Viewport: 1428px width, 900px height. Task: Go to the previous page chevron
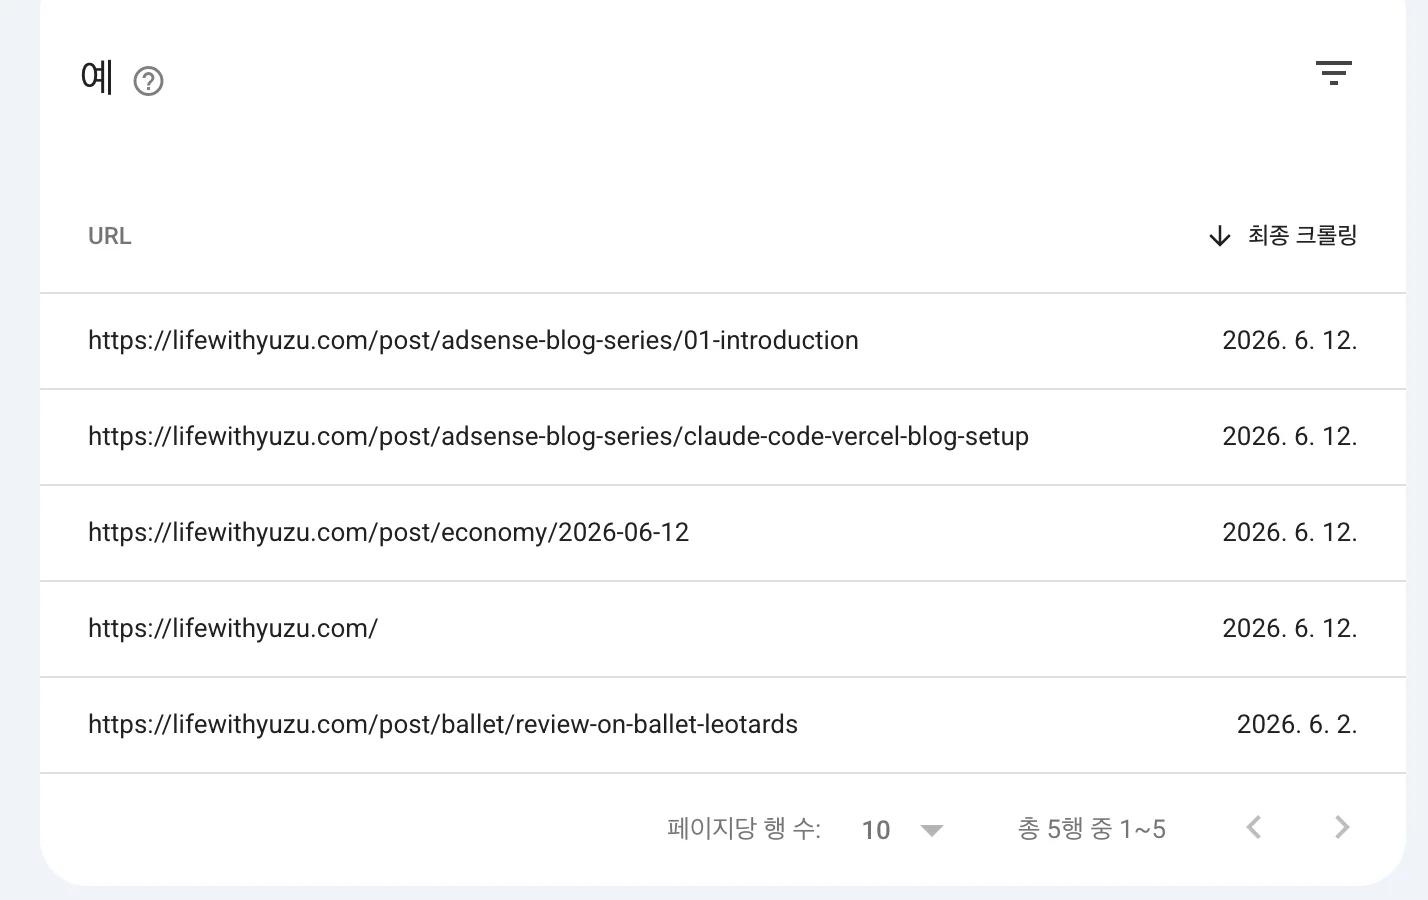tap(1254, 828)
